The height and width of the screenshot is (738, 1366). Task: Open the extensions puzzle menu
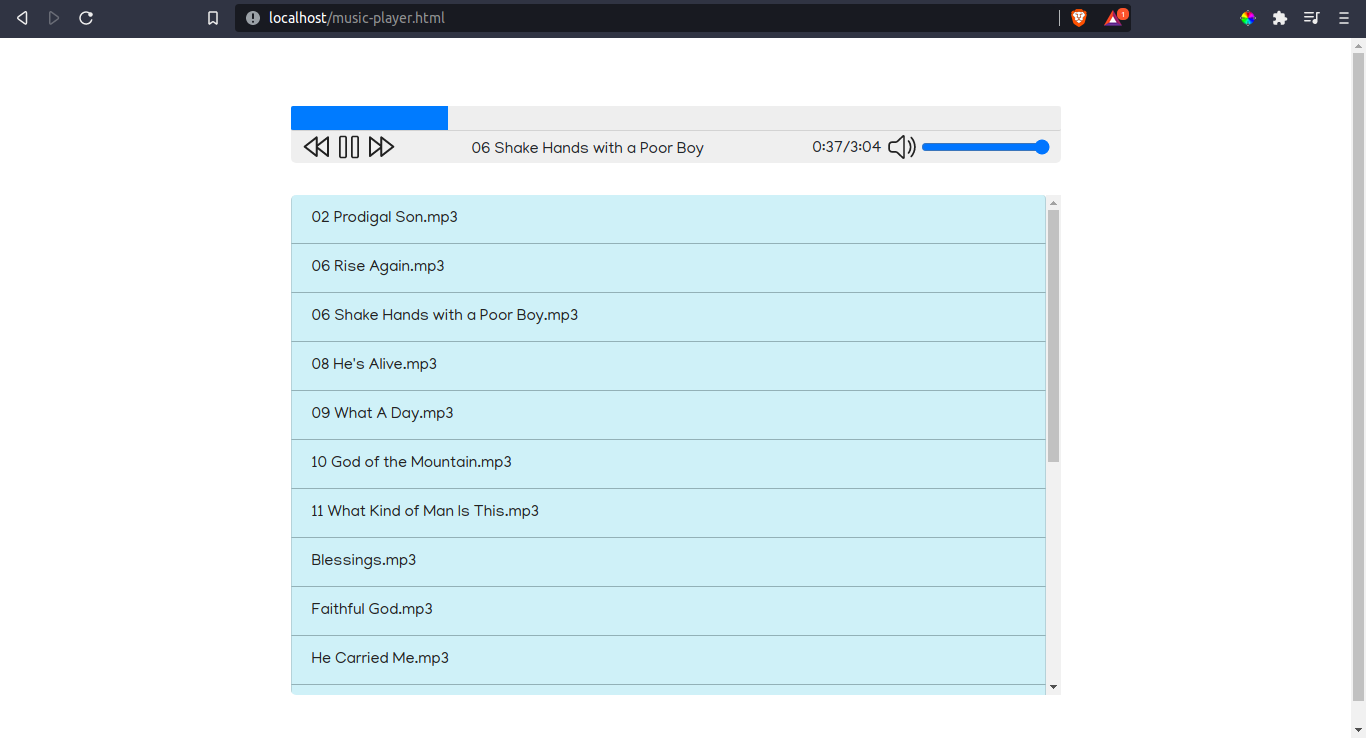(1280, 18)
